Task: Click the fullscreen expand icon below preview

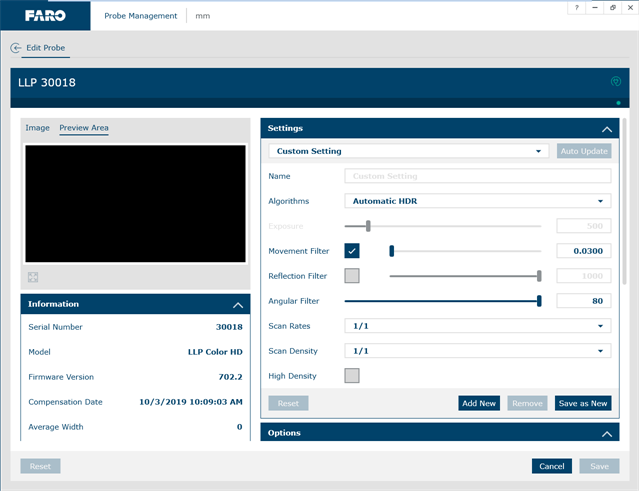Action: (33, 277)
